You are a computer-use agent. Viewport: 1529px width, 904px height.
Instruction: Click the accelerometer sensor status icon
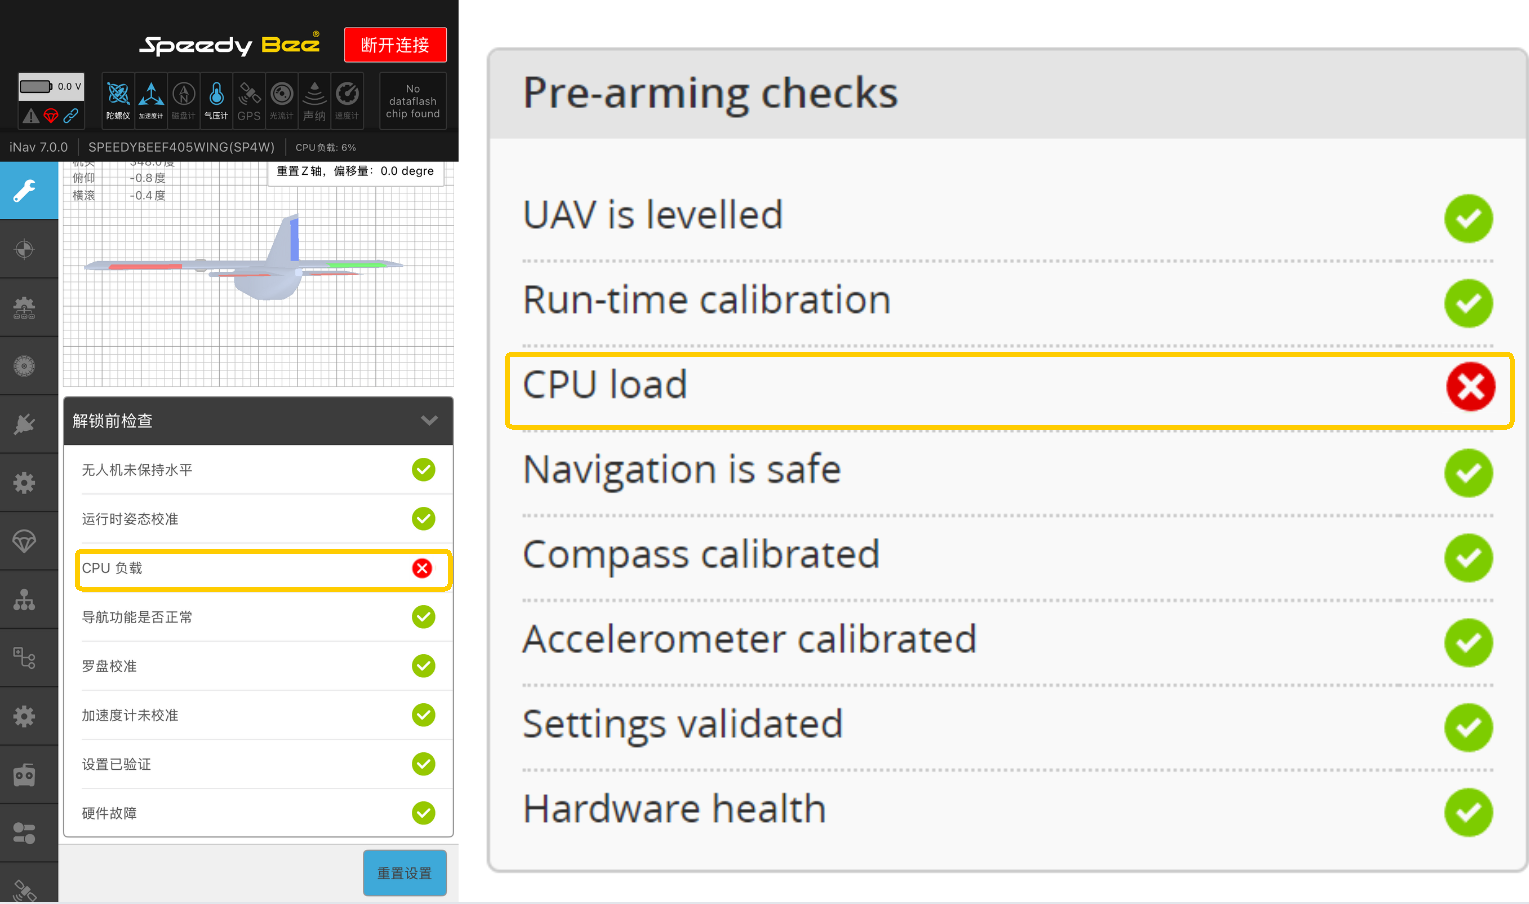[151, 100]
